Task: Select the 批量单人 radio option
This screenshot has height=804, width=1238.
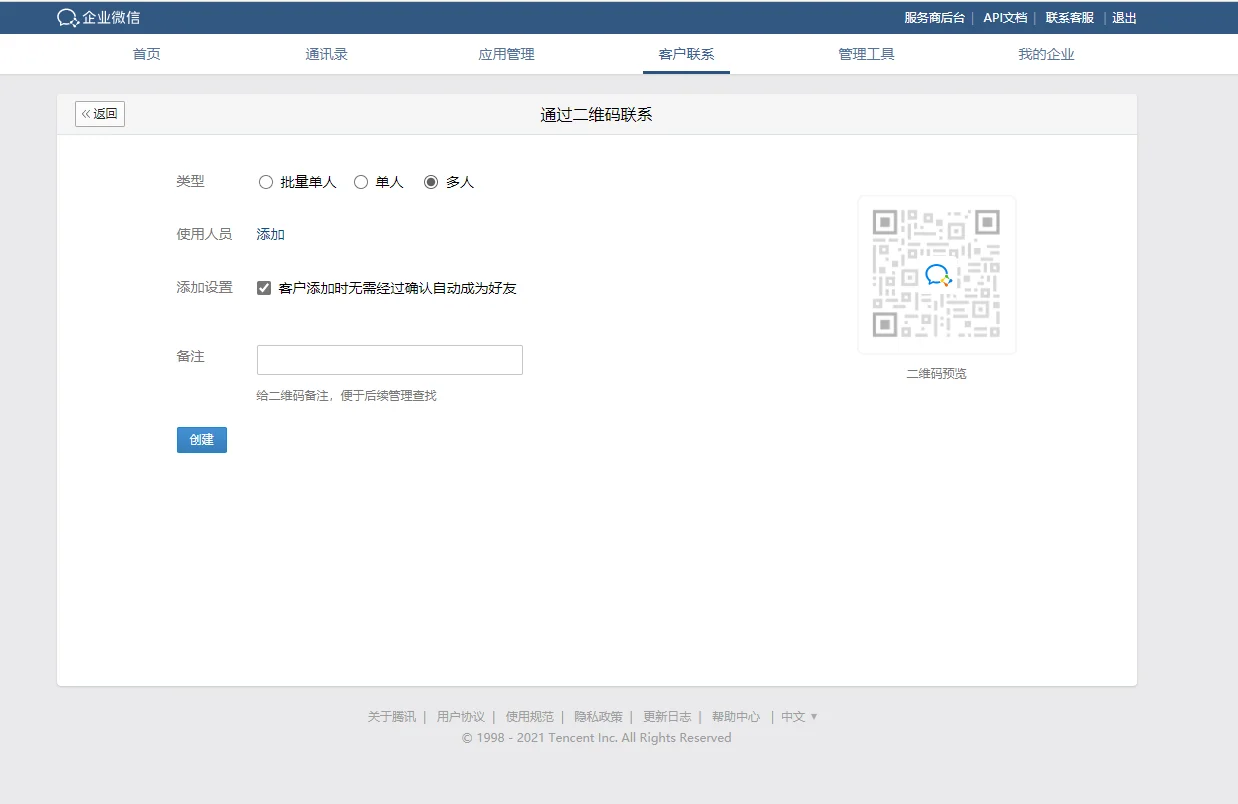Action: click(266, 182)
